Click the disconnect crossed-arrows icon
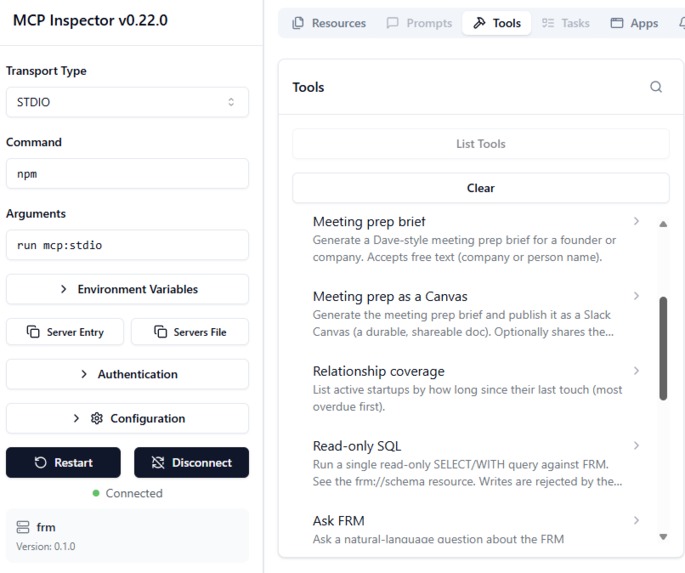 pos(158,463)
